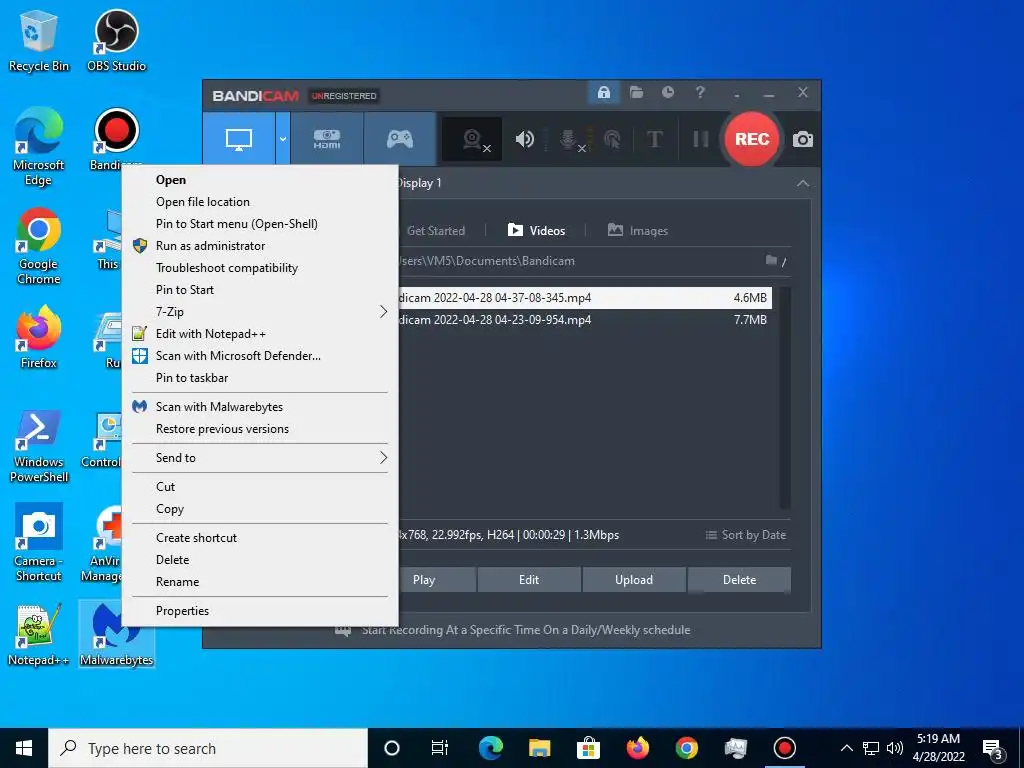Choose Open in the context menu

[260, 180]
